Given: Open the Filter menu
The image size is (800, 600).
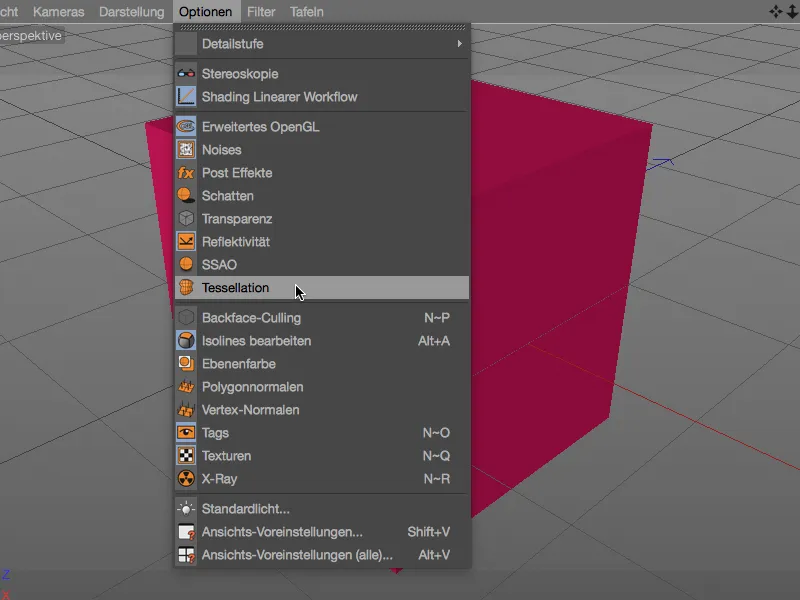Looking at the screenshot, I should point(261,12).
